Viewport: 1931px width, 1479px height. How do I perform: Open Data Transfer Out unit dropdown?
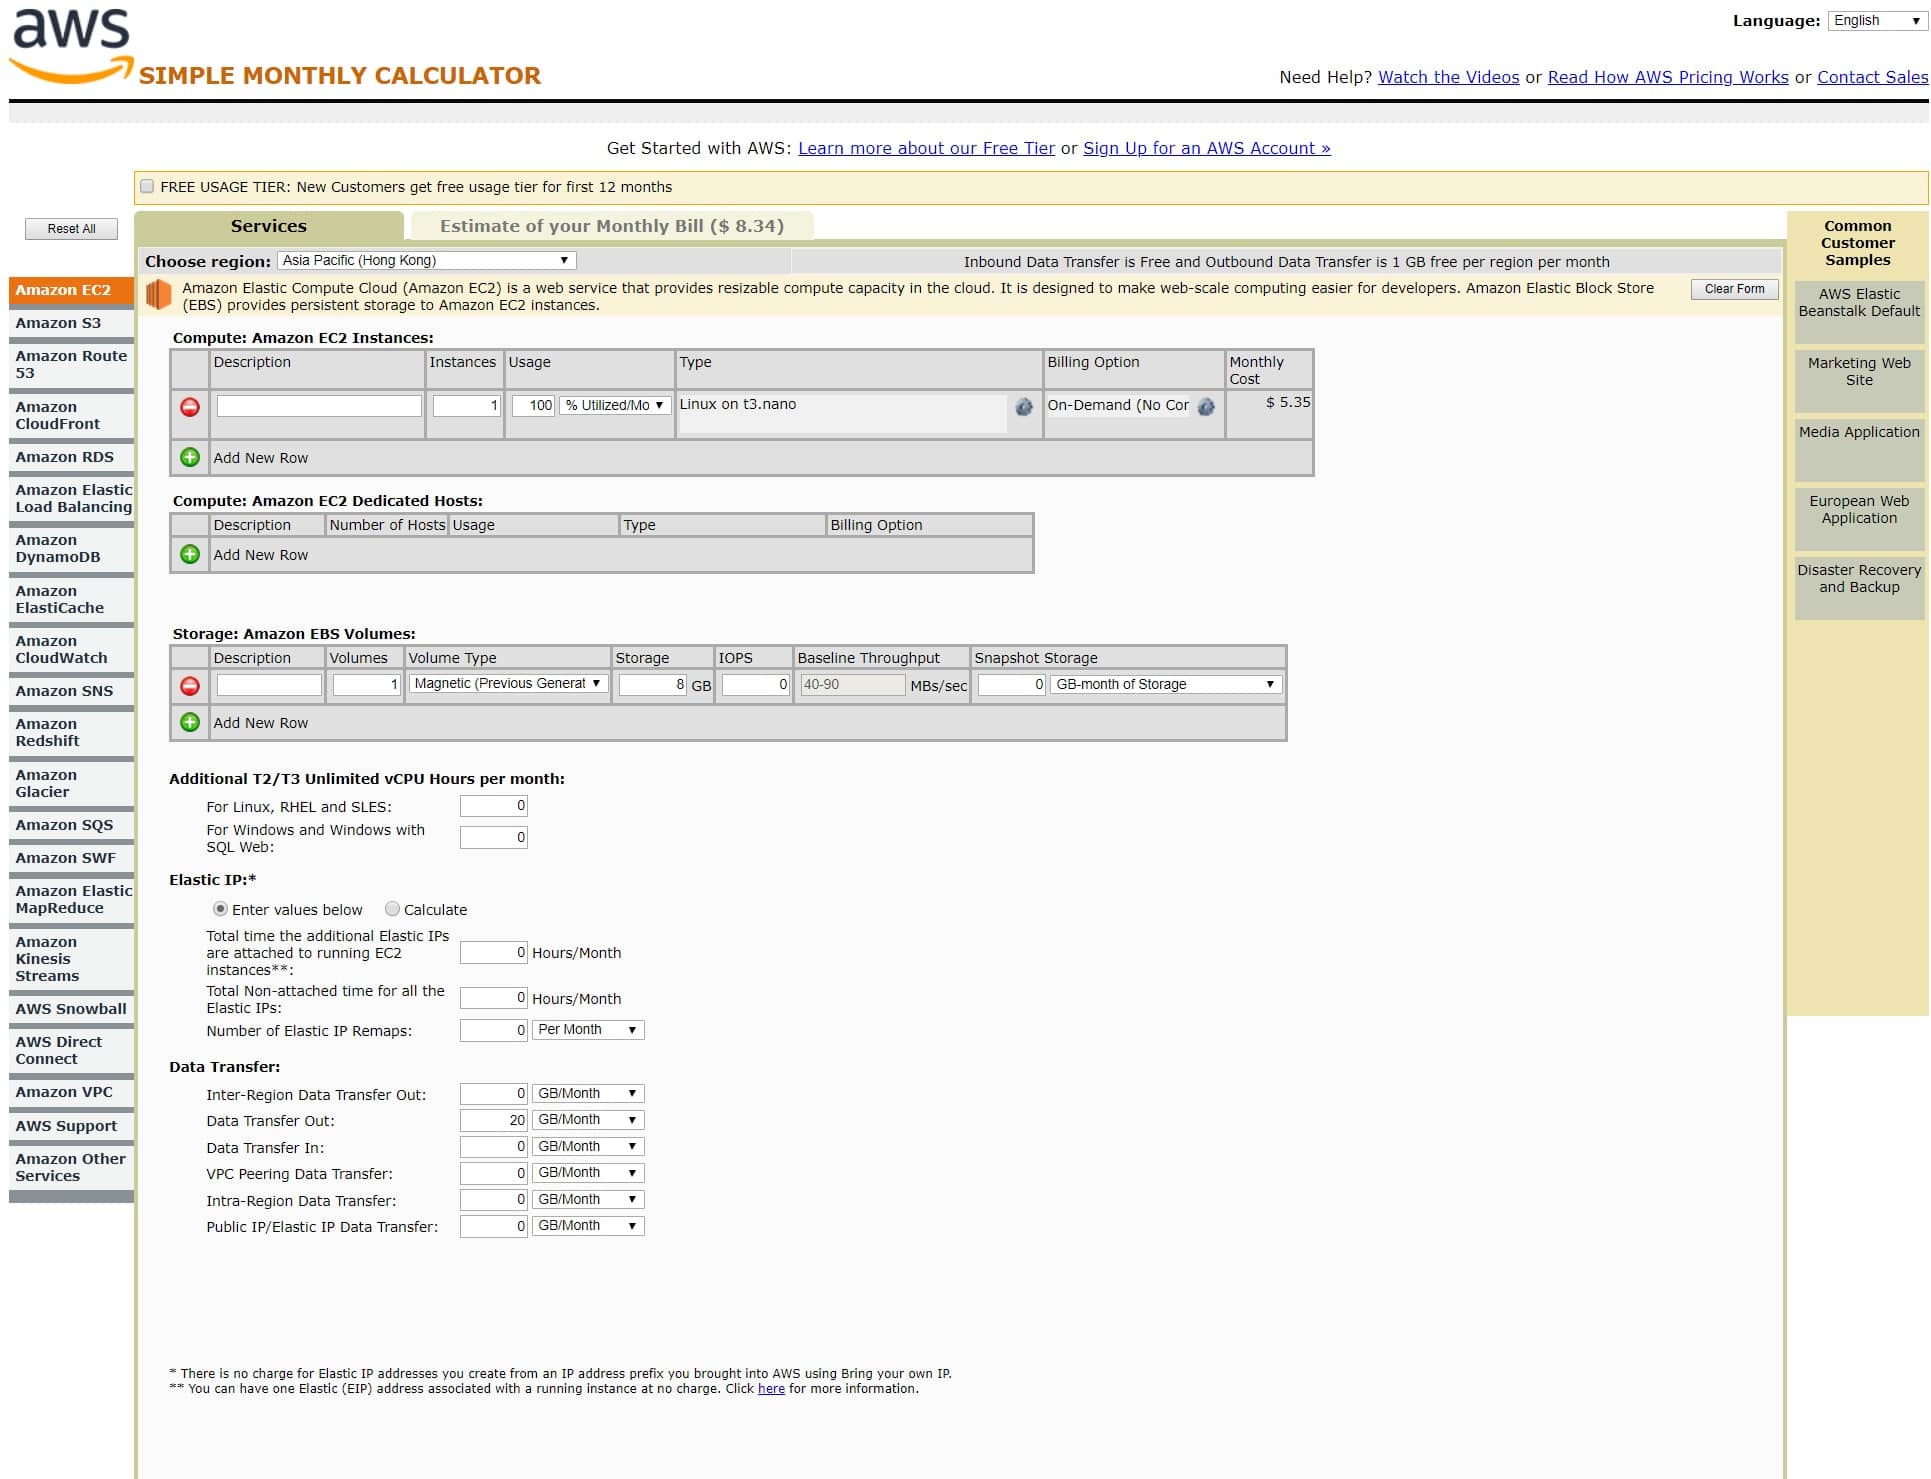pos(588,1120)
